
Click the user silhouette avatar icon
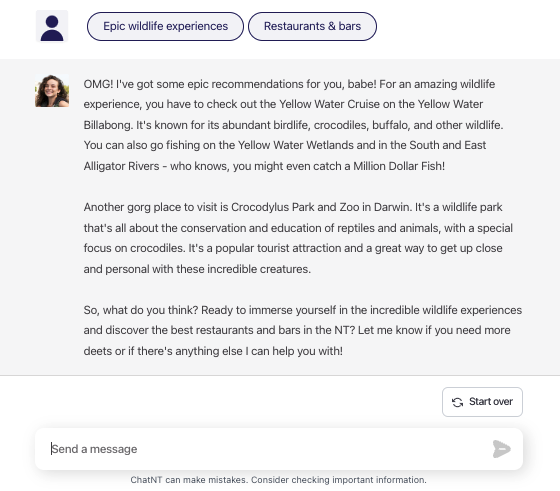(x=52, y=26)
